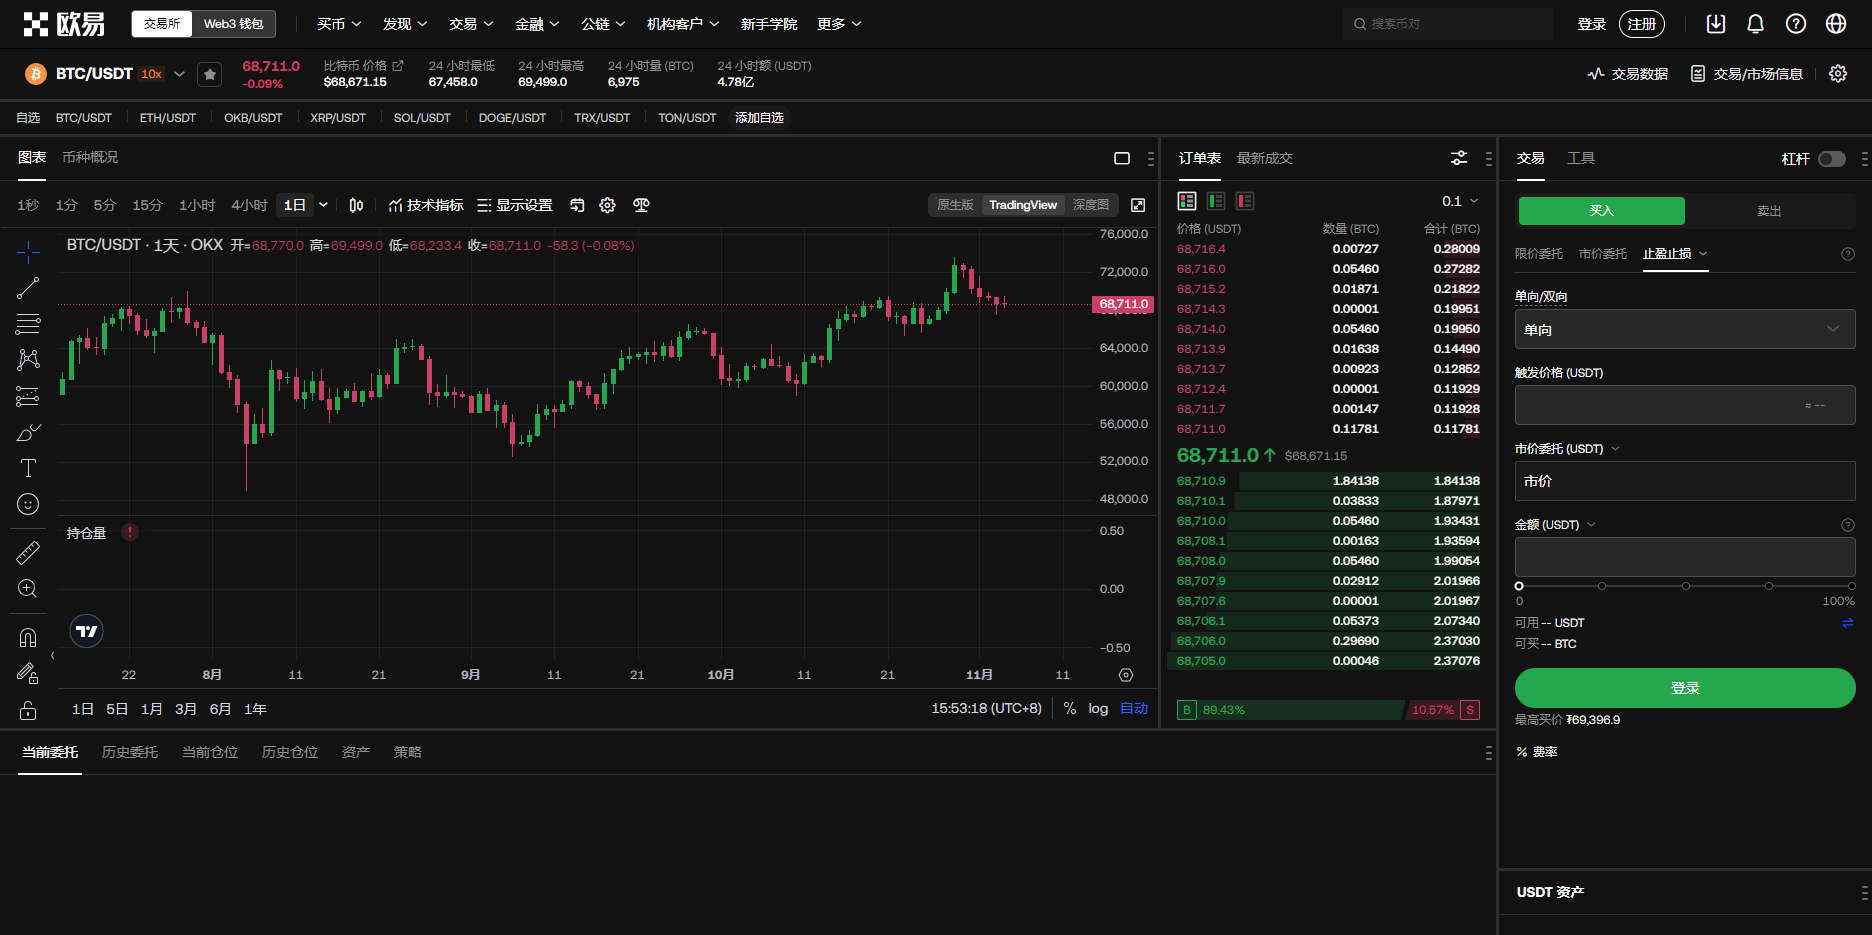
Task: Click the 搜索币对 search box
Action: 1448,24
